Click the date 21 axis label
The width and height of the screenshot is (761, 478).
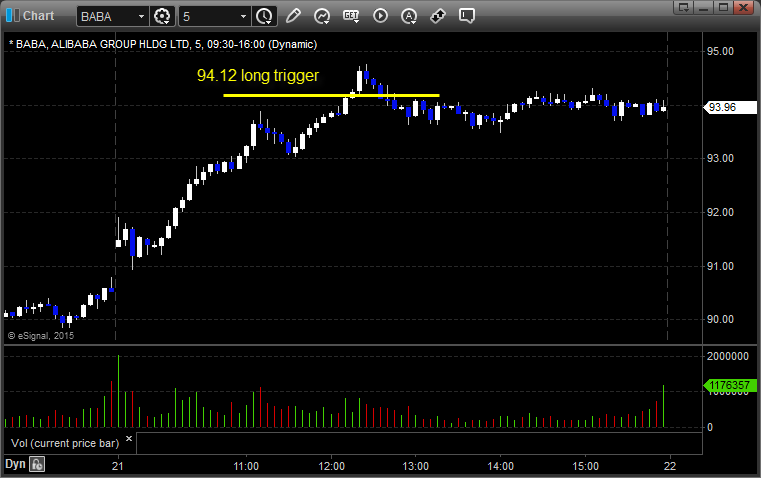click(x=117, y=466)
